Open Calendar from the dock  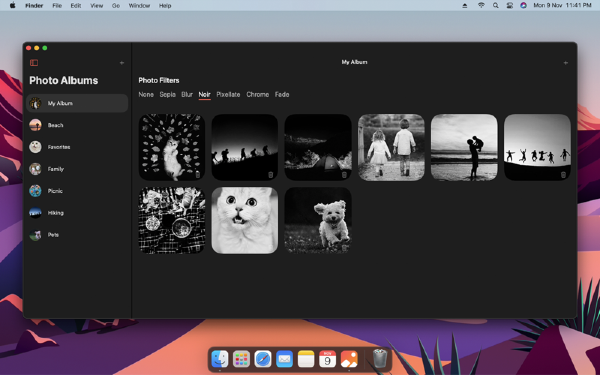(x=328, y=359)
